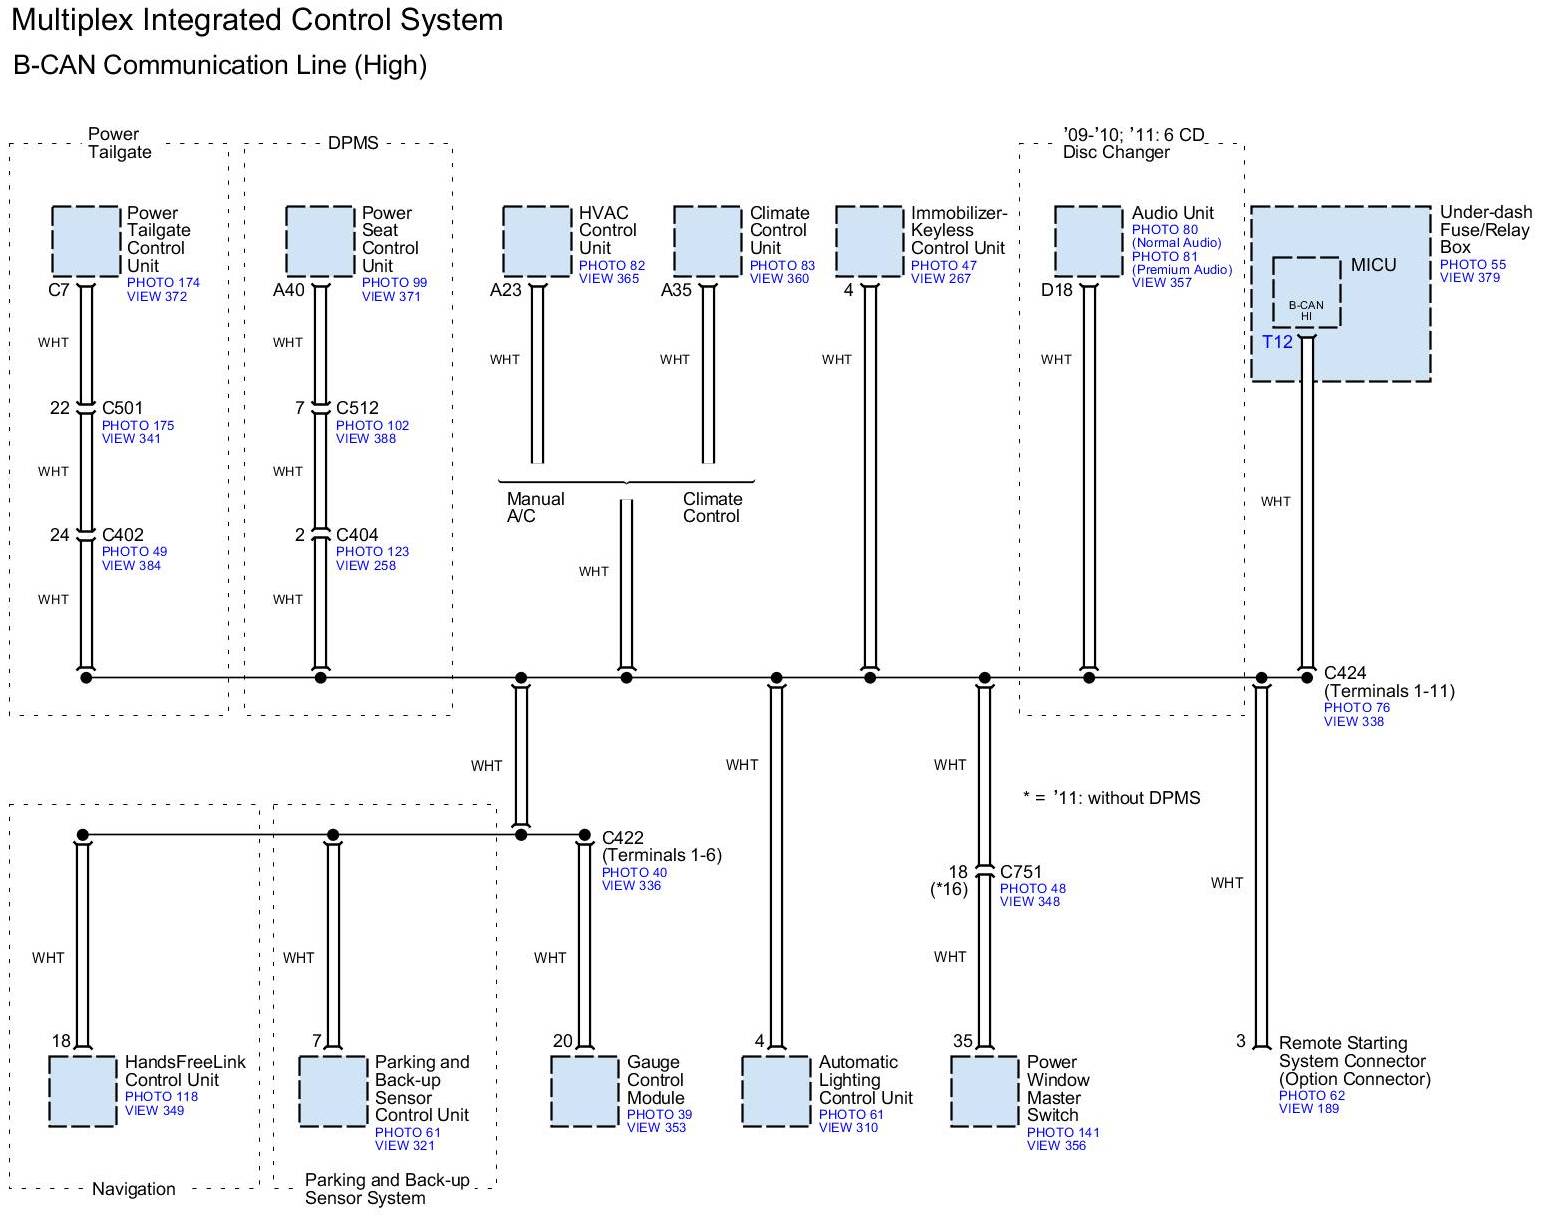Click the Audio Unit component box
The width and height of the screenshot is (1542, 1222).
1088,241
